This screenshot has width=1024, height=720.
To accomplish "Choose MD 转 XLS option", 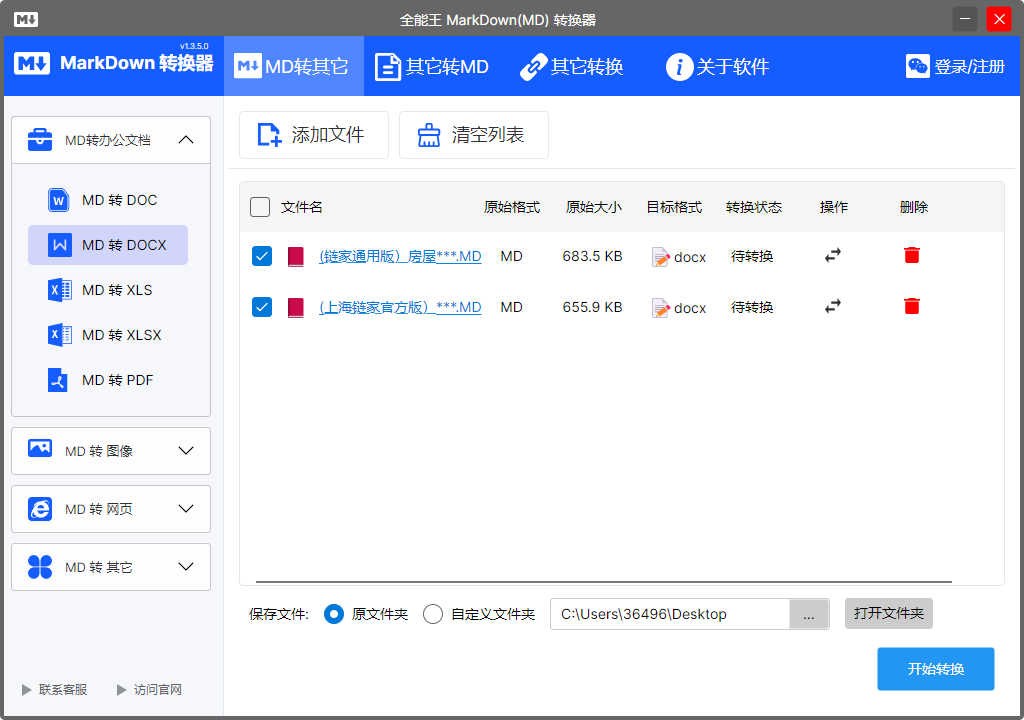I will pos(108,290).
